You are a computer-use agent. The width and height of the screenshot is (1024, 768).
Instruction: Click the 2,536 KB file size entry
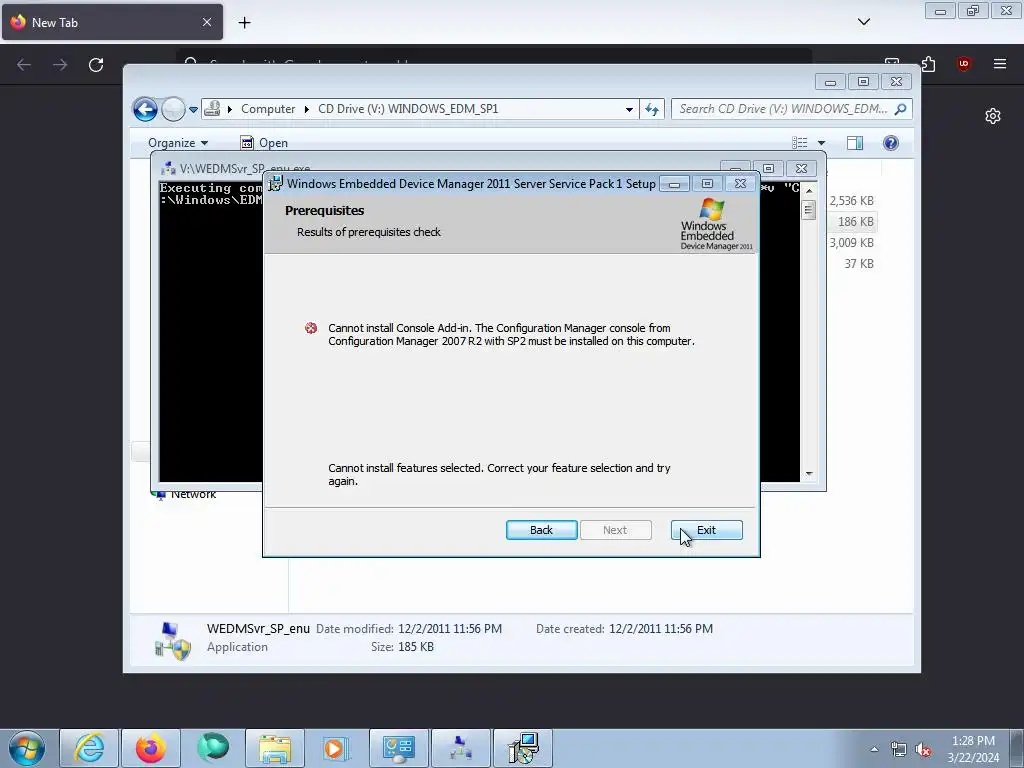[852, 200]
